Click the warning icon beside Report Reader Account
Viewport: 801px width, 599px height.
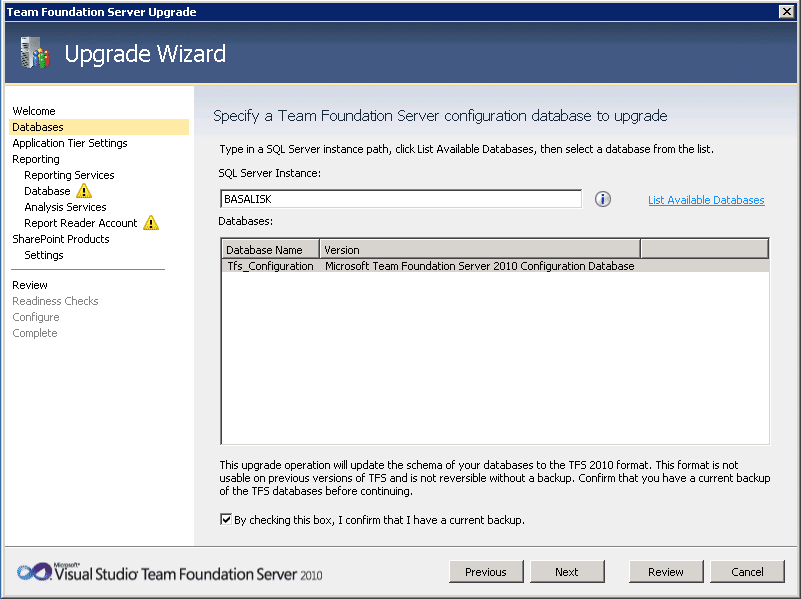point(151,223)
